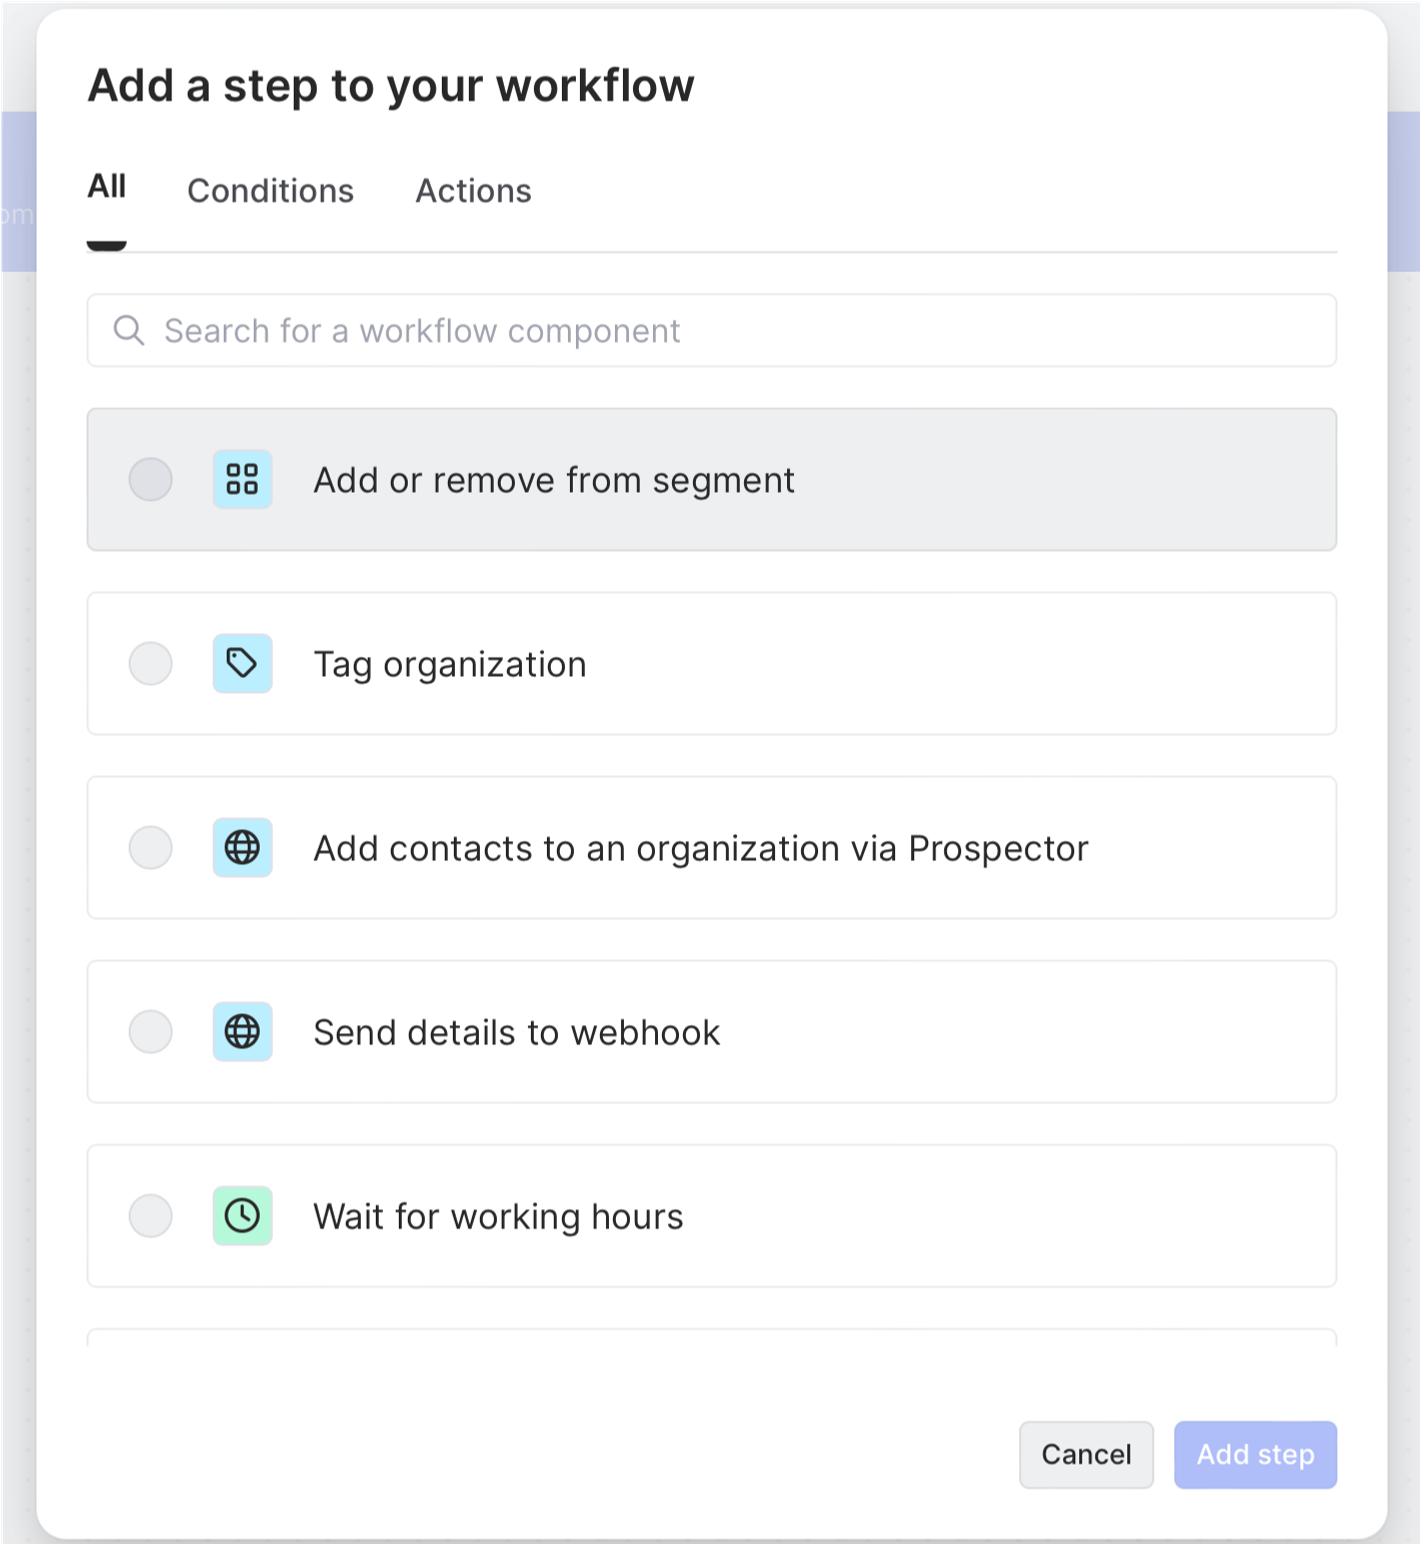
Task: Switch to the Actions tab
Action: click(473, 190)
